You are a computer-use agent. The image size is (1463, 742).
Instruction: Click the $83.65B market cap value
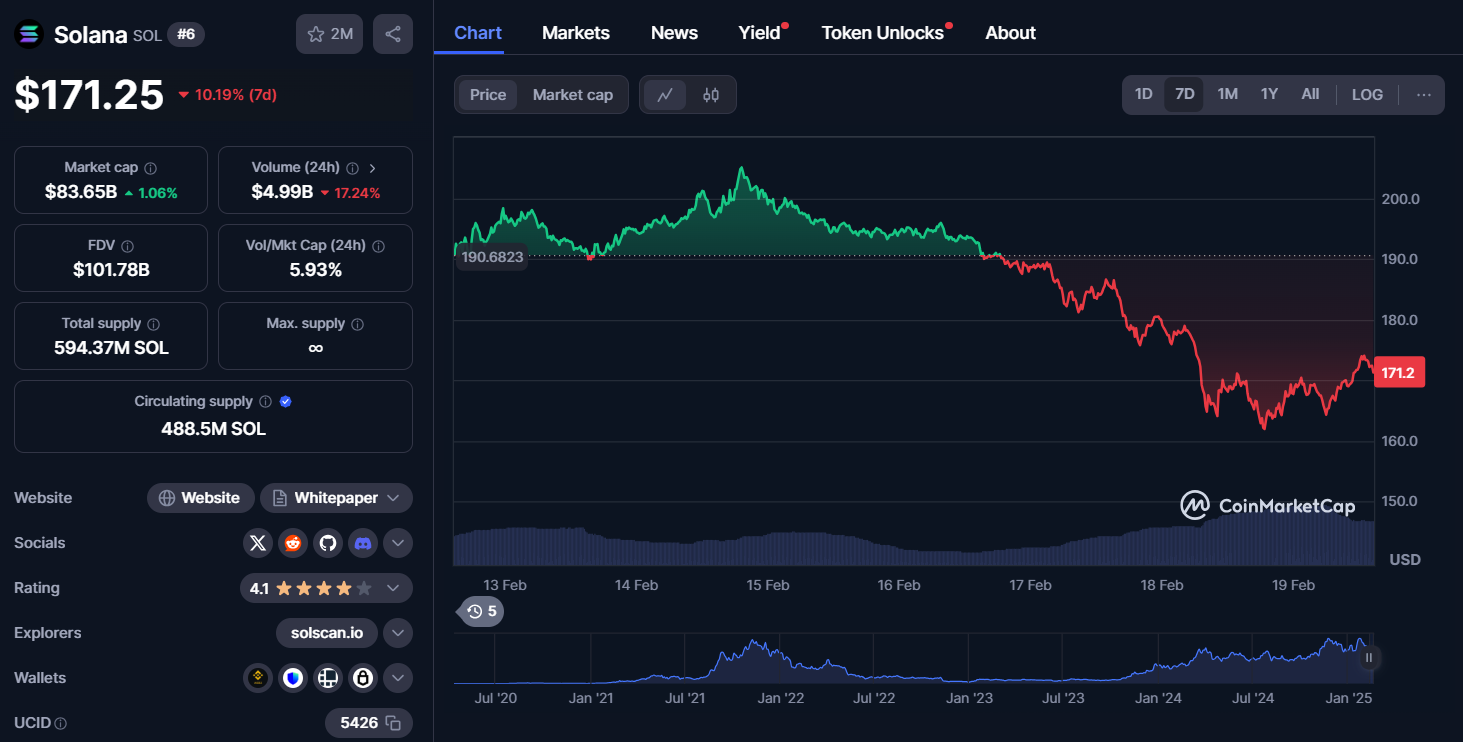click(81, 192)
